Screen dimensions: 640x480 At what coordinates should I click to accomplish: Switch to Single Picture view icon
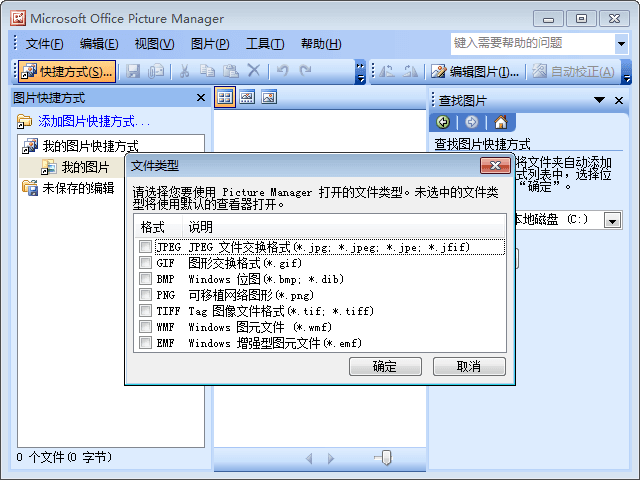tap(269, 97)
